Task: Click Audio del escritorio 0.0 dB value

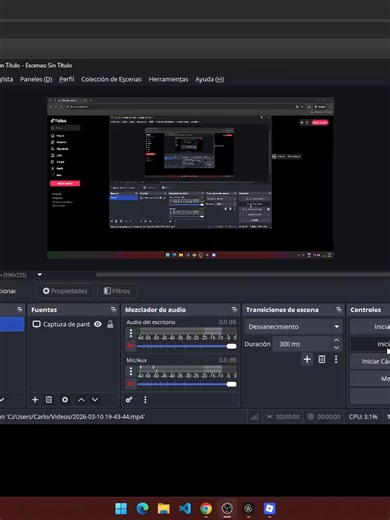Action: [x=227, y=322]
